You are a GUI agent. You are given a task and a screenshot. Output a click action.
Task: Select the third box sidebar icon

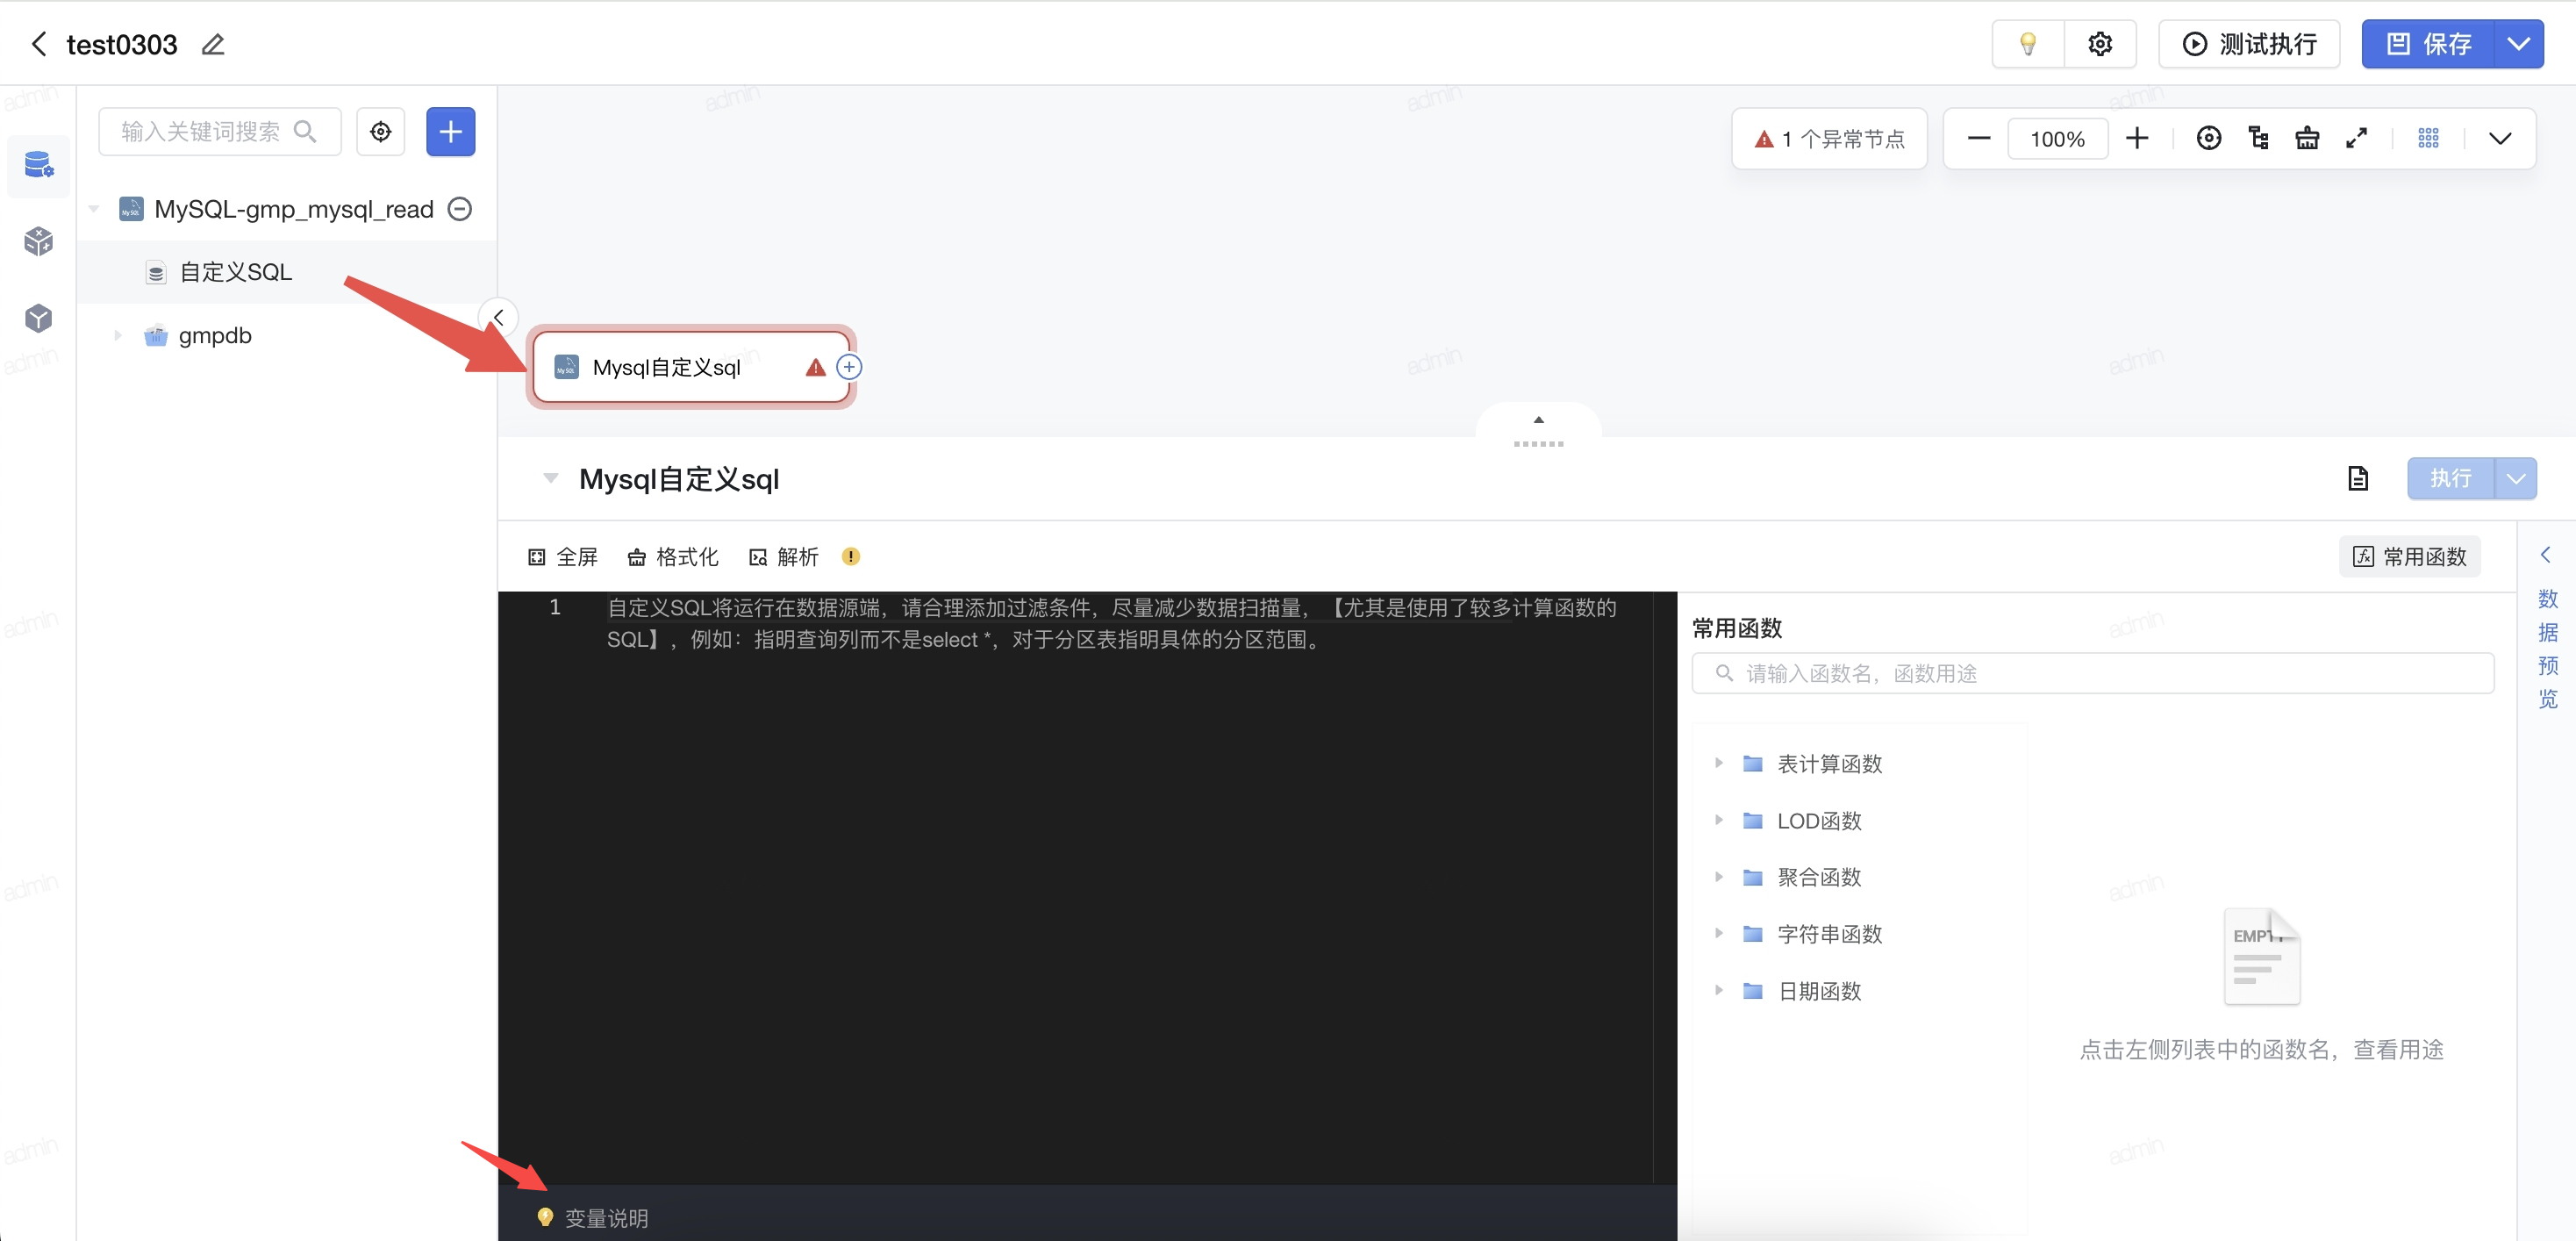38,318
